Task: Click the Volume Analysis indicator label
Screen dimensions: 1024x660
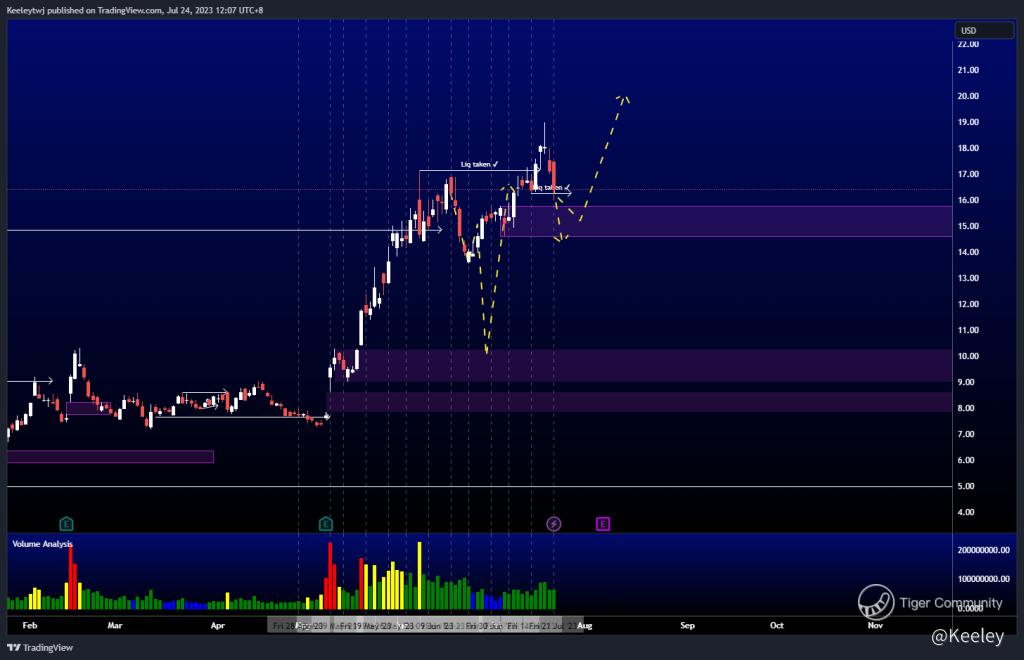Action: (42, 544)
